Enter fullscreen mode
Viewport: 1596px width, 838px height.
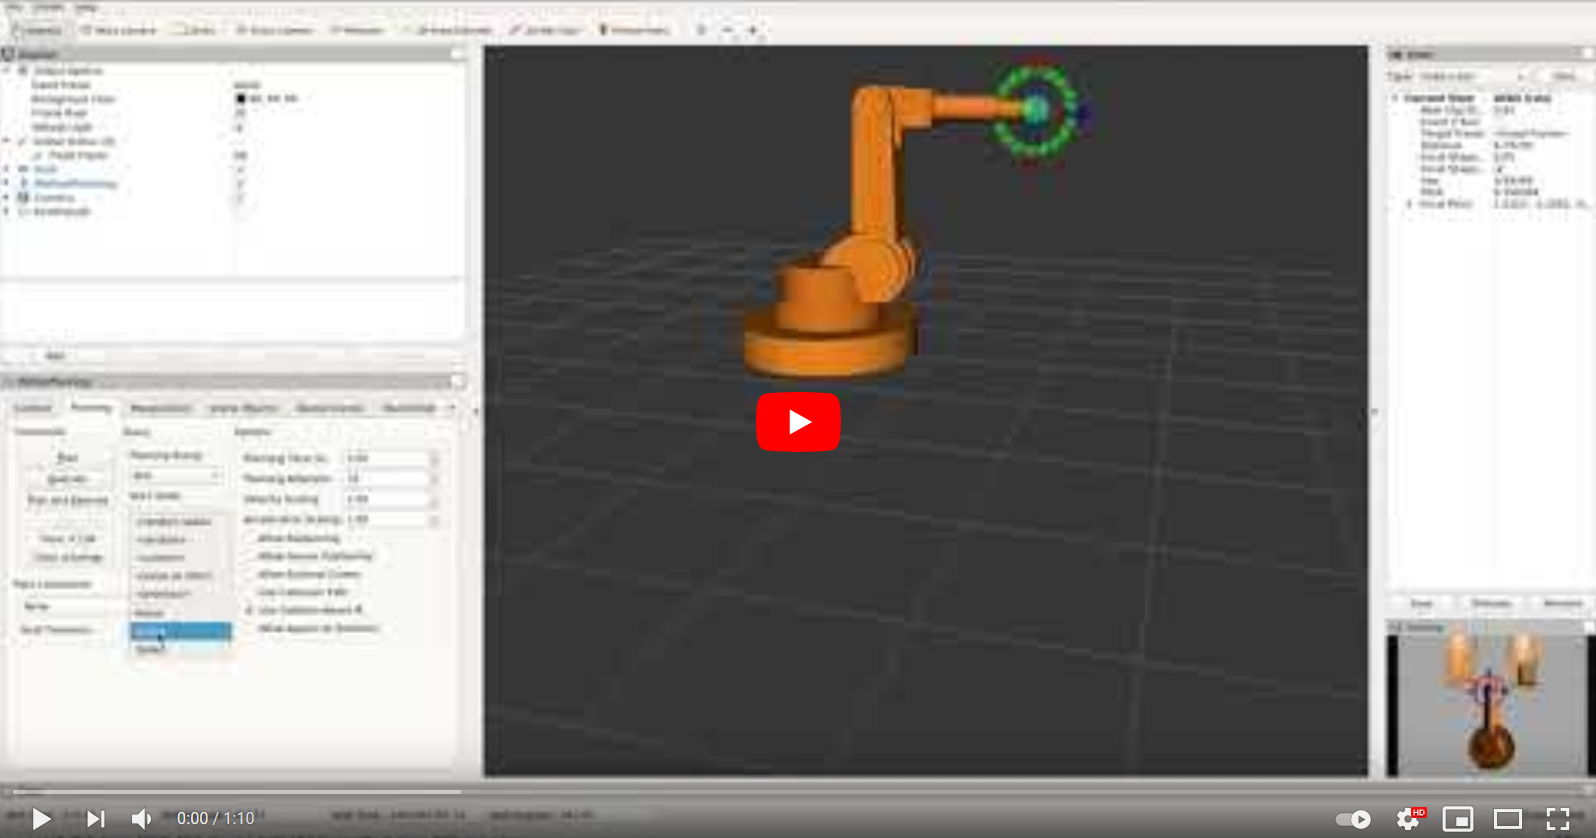[1558, 819]
